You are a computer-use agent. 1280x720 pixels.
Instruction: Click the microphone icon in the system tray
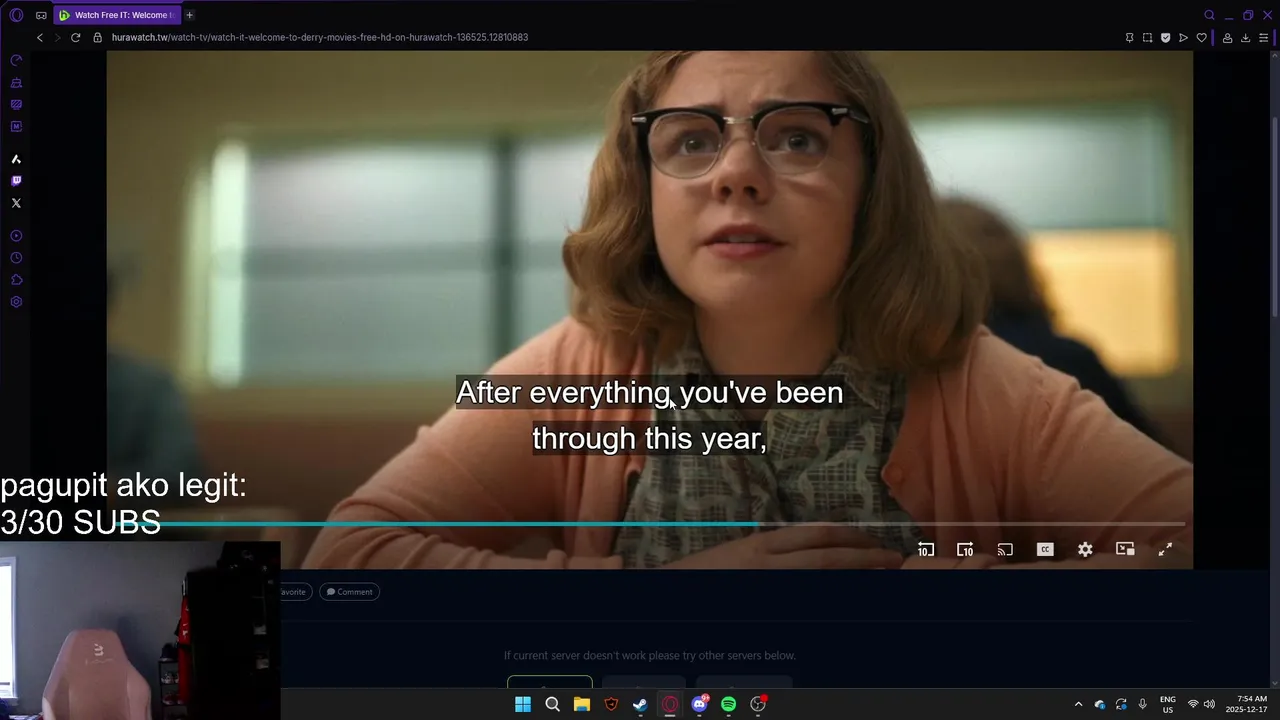pyautogui.click(x=1142, y=704)
